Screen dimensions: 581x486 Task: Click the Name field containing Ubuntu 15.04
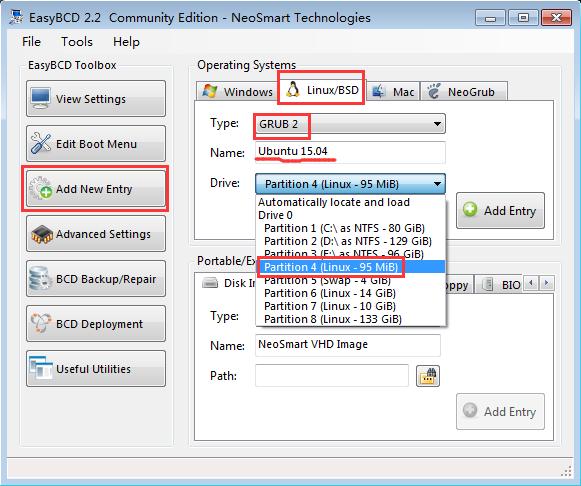350,152
